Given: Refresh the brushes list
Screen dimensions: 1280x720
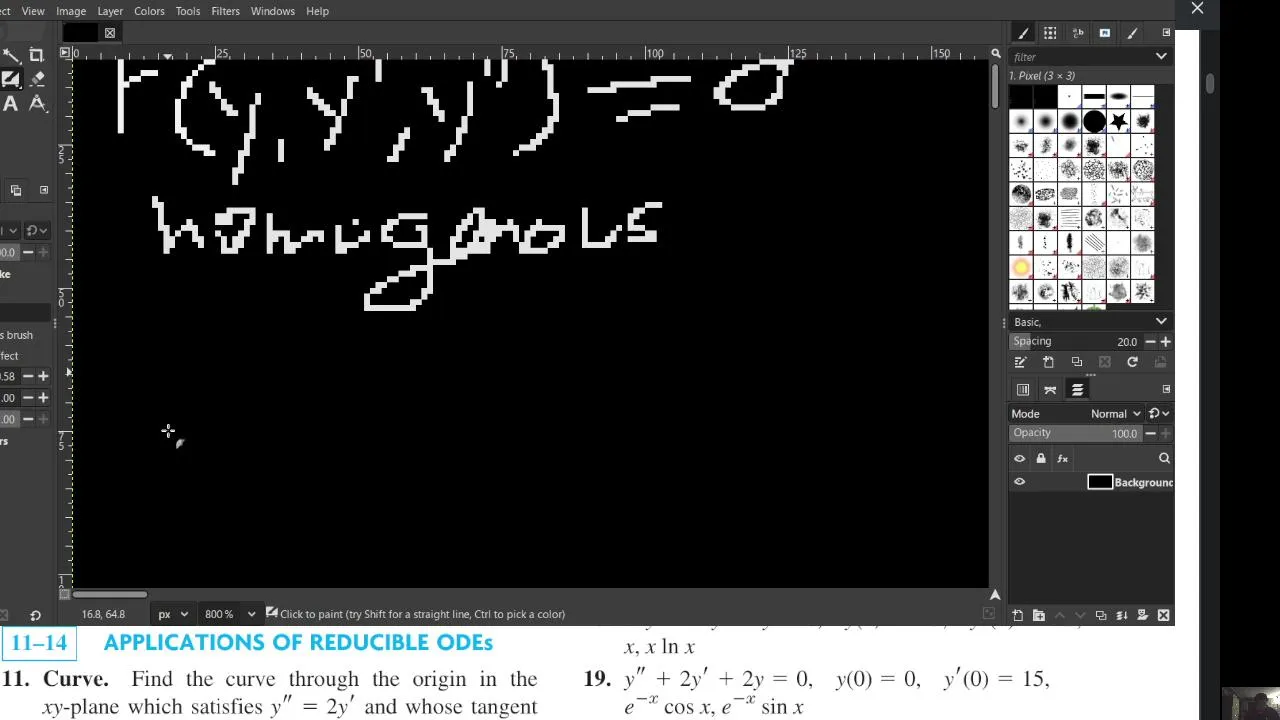Looking at the screenshot, I should pos(1132,362).
